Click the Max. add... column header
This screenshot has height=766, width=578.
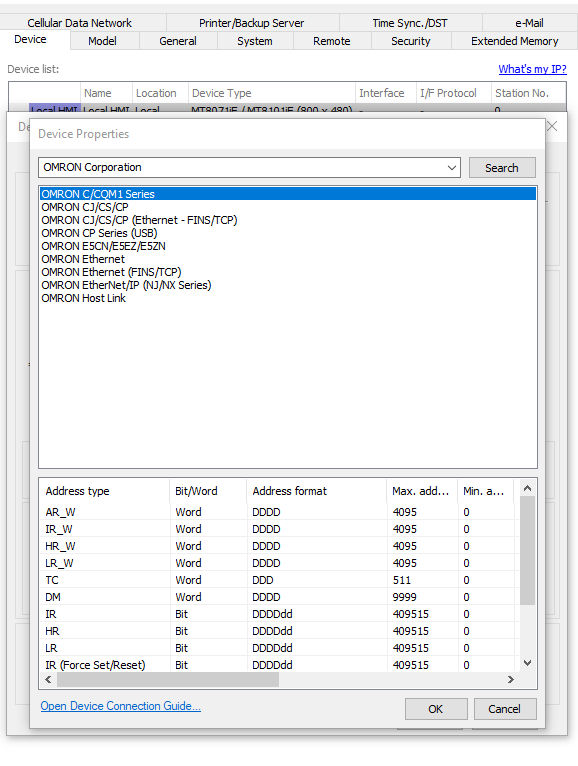[x=422, y=491]
